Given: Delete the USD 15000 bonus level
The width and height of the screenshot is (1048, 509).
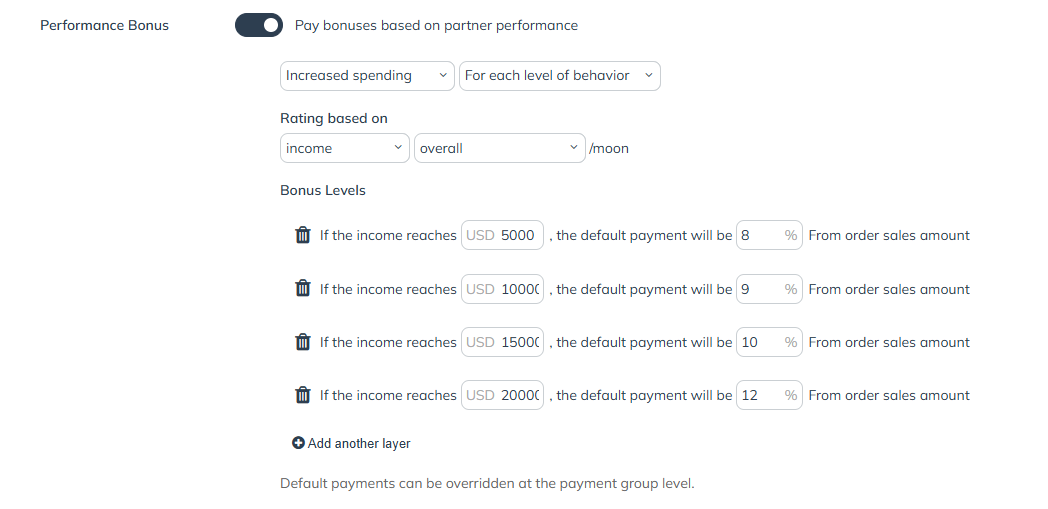Looking at the screenshot, I should pyautogui.click(x=303, y=342).
